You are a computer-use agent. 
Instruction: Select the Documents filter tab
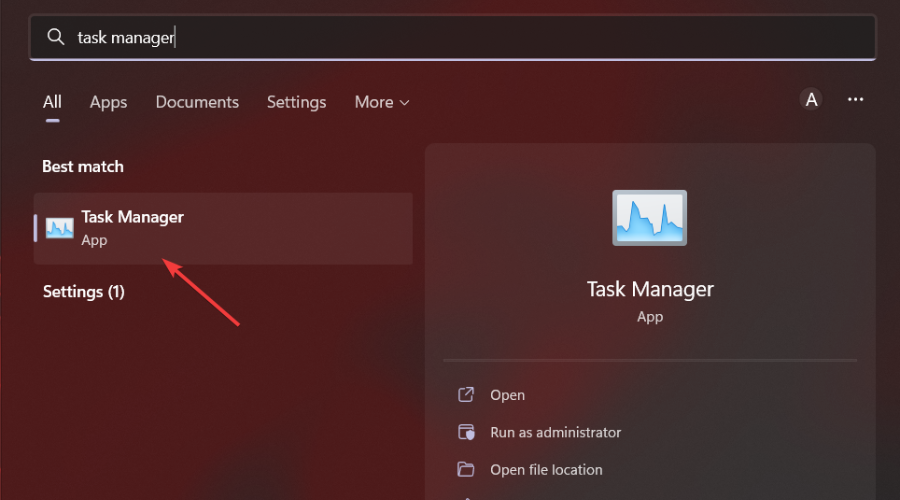[x=197, y=102]
